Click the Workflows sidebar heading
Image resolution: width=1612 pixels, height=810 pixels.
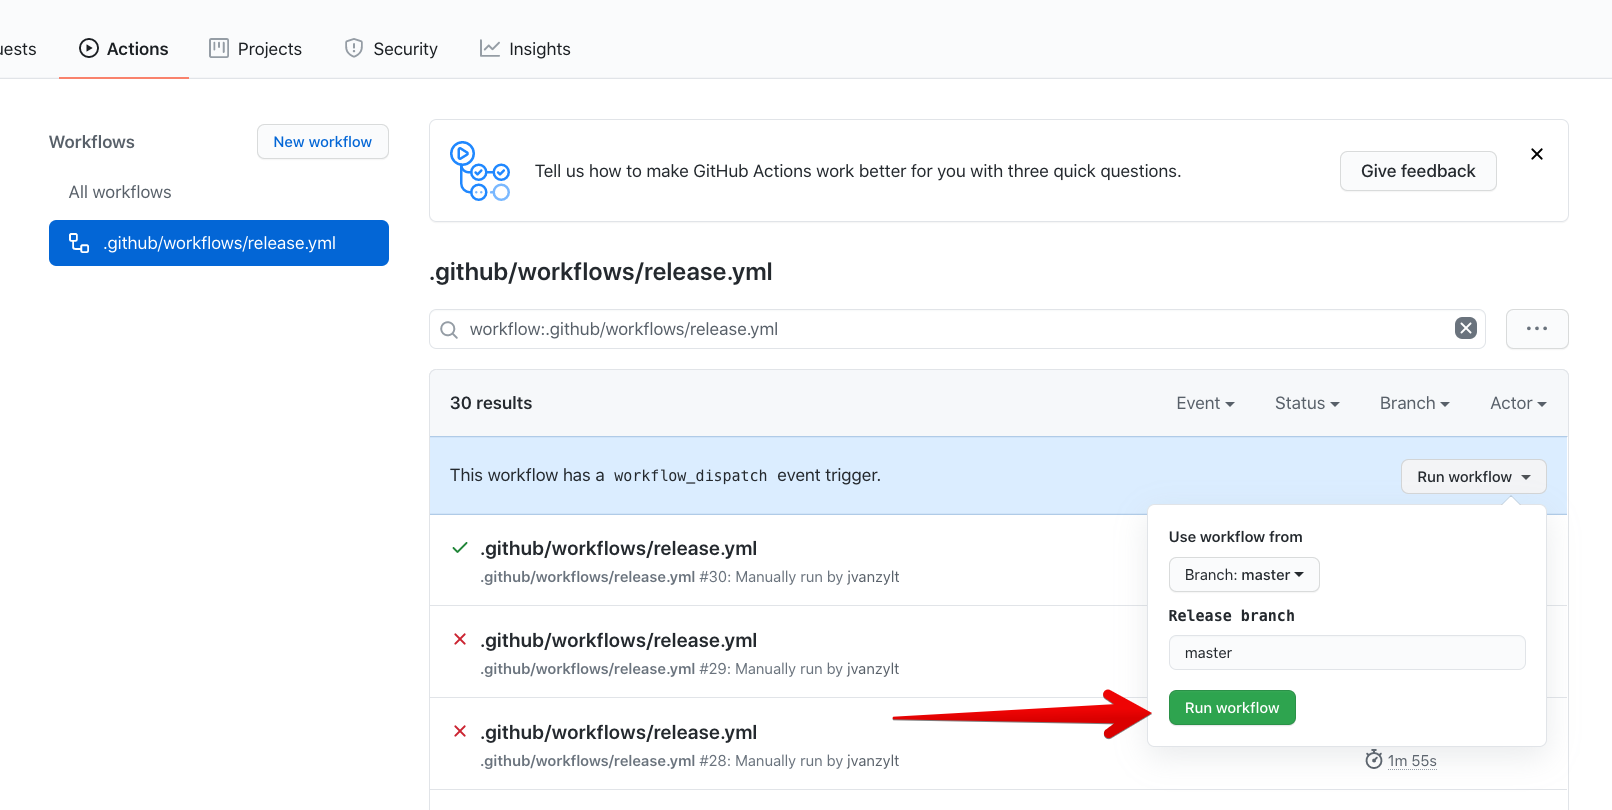(92, 142)
